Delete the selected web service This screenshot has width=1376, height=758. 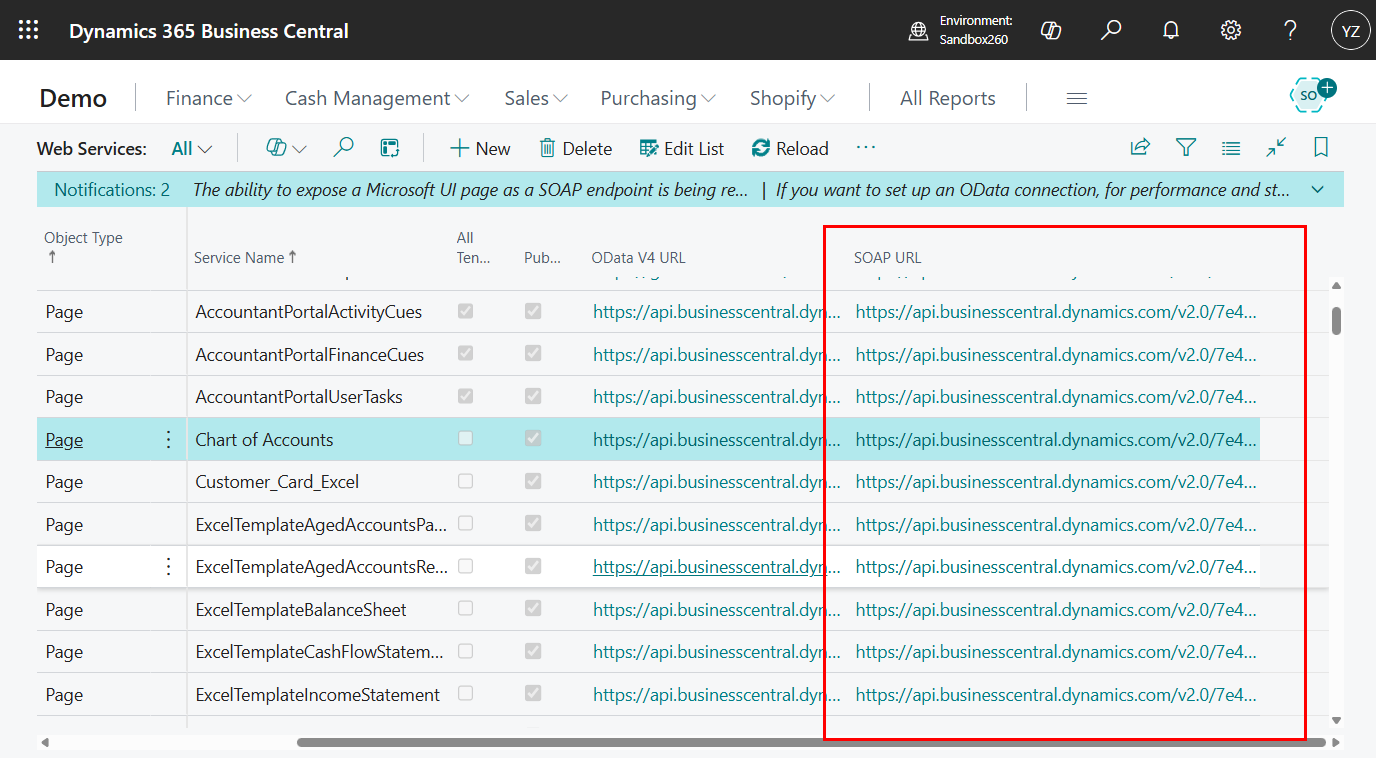tap(575, 147)
